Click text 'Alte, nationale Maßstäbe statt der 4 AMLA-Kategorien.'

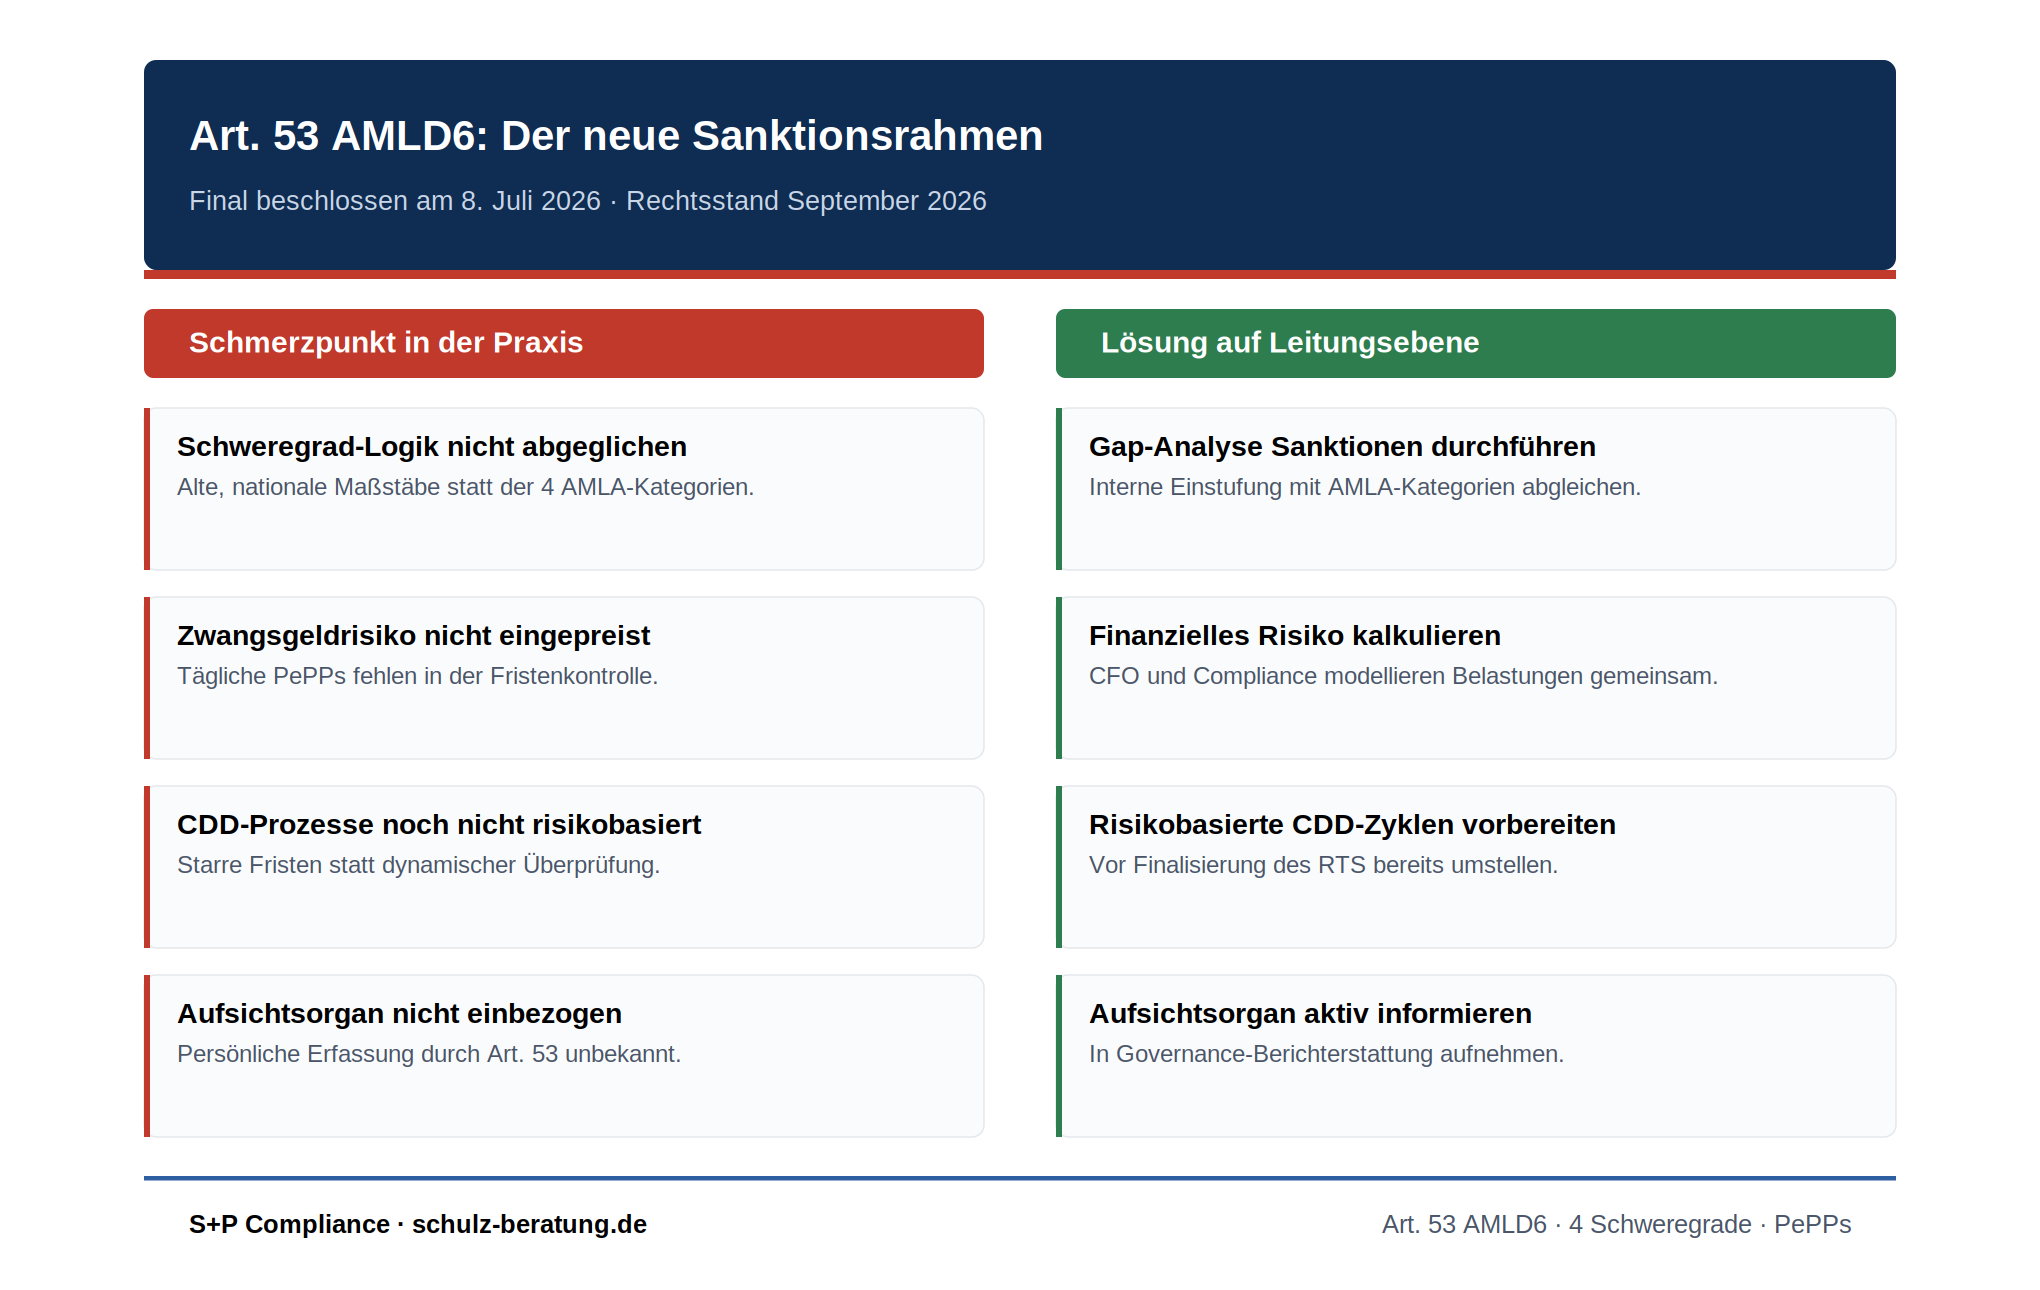tap(466, 487)
